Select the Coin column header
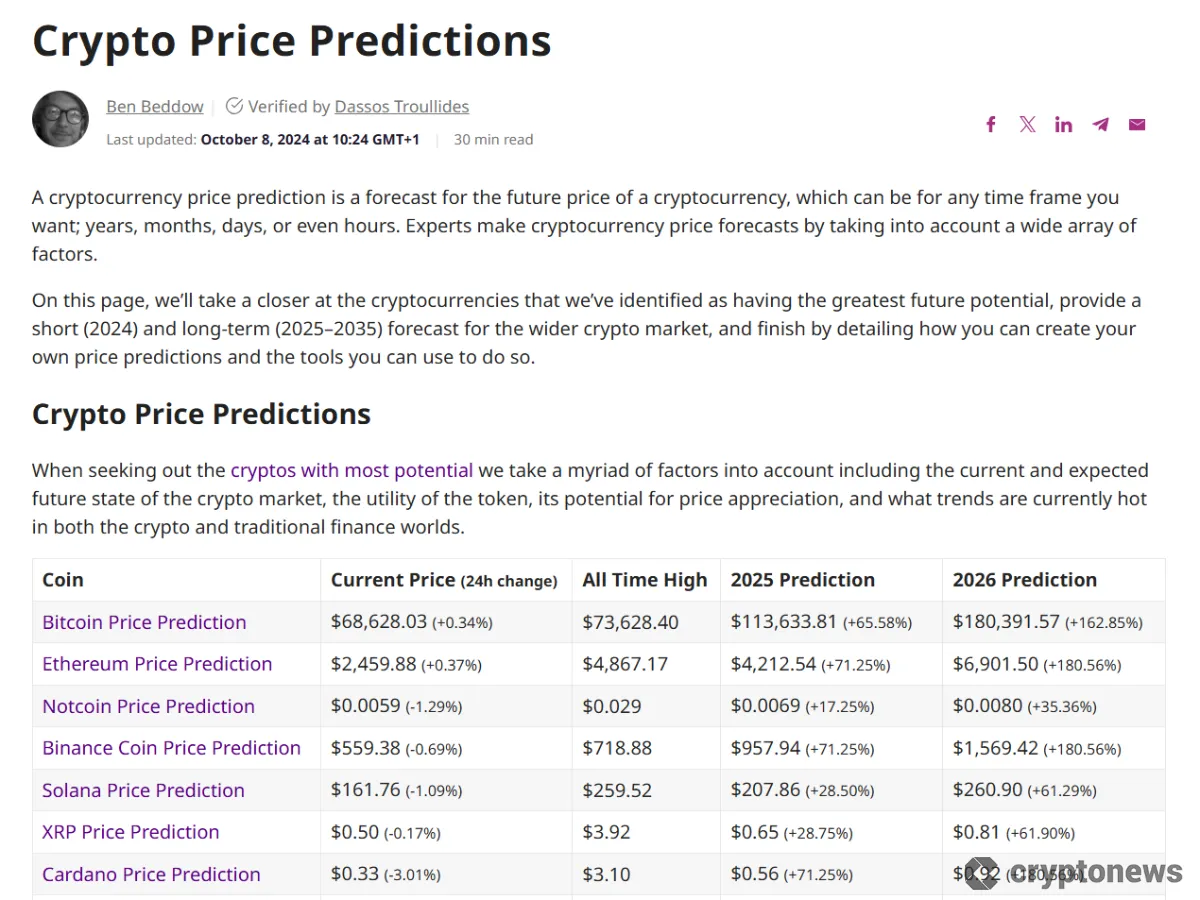The height and width of the screenshot is (900, 1200). point(63,580)
